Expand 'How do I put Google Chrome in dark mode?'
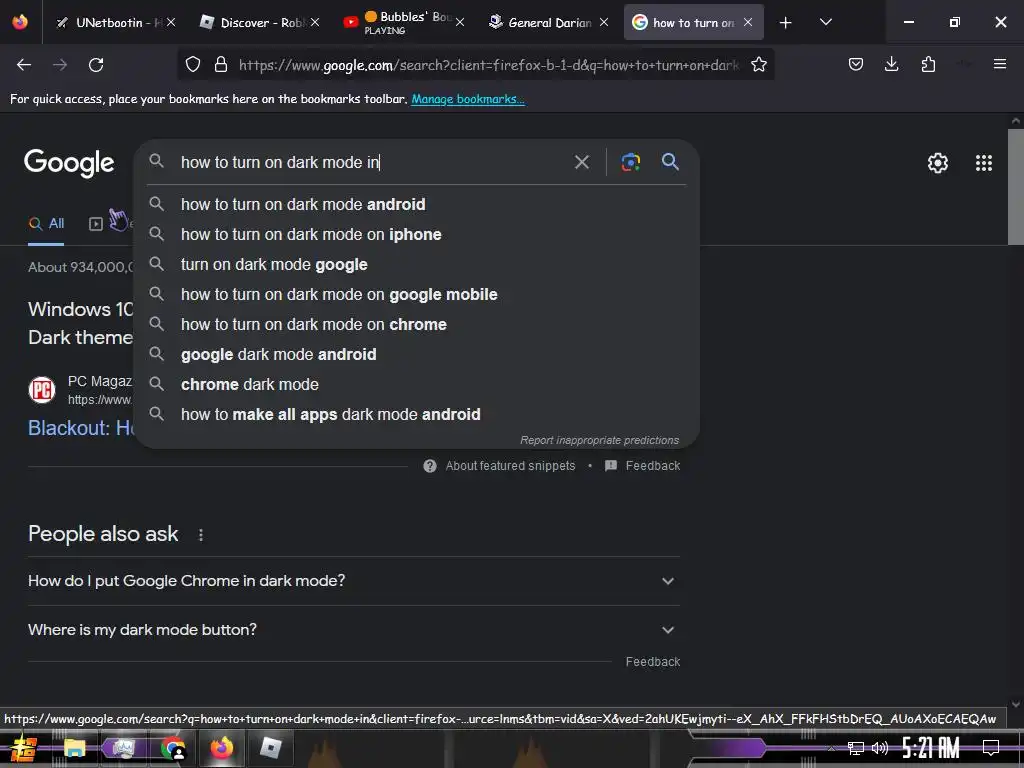 [354, 581]
